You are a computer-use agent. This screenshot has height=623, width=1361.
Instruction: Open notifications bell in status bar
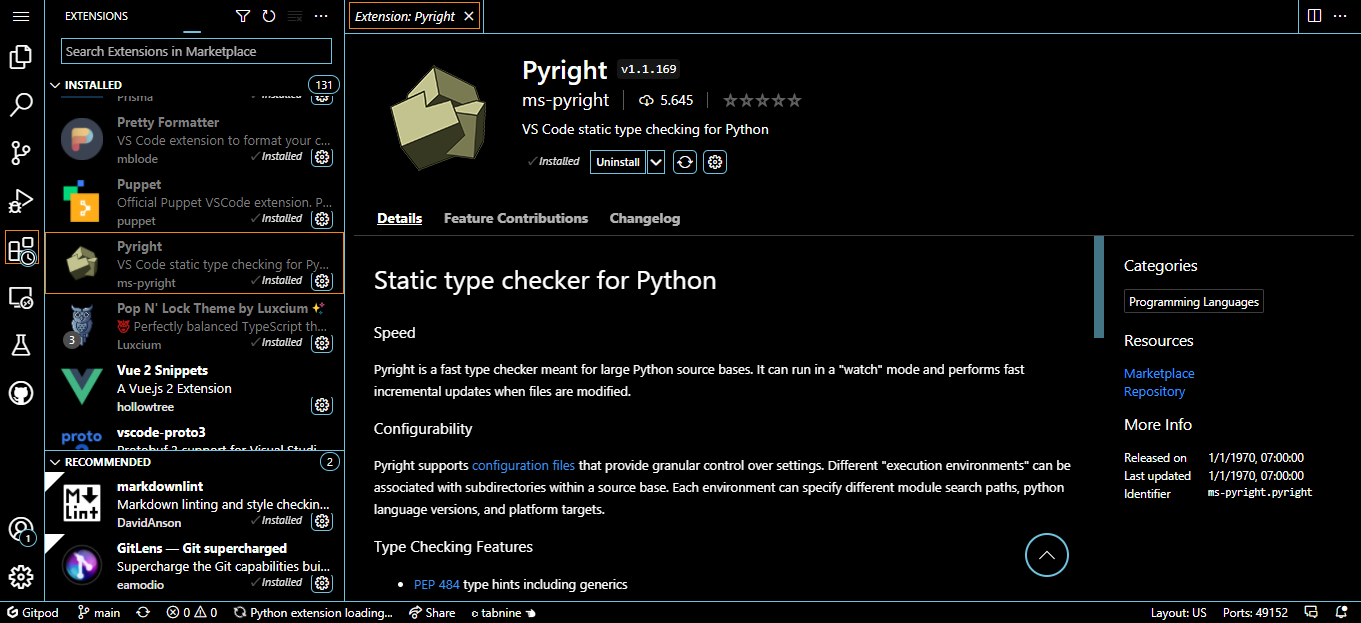tap(1341, 612)
